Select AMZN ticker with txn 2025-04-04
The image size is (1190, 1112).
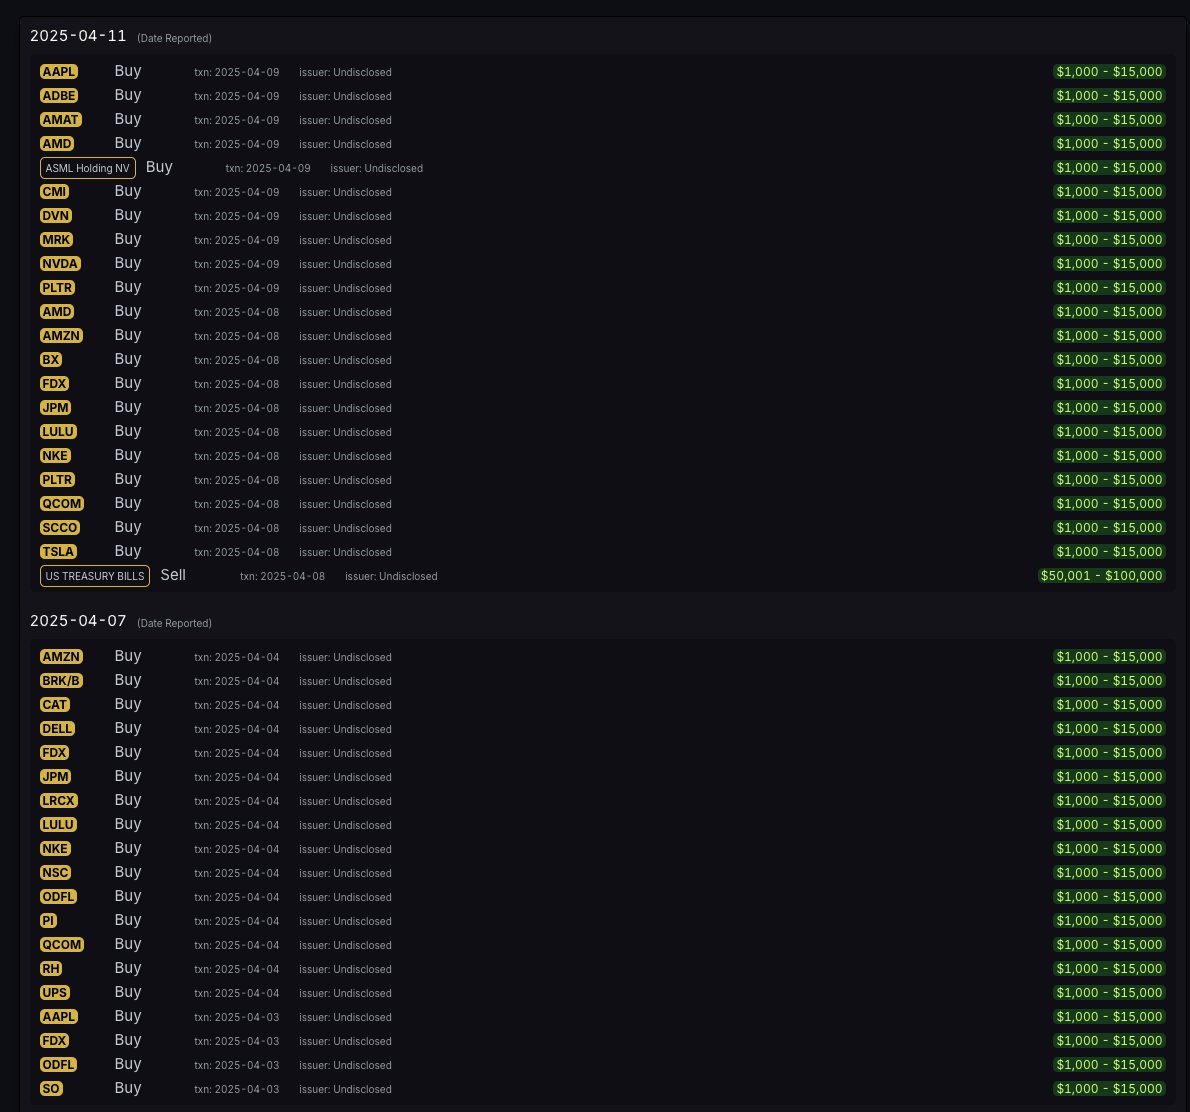tap(61, 657)
